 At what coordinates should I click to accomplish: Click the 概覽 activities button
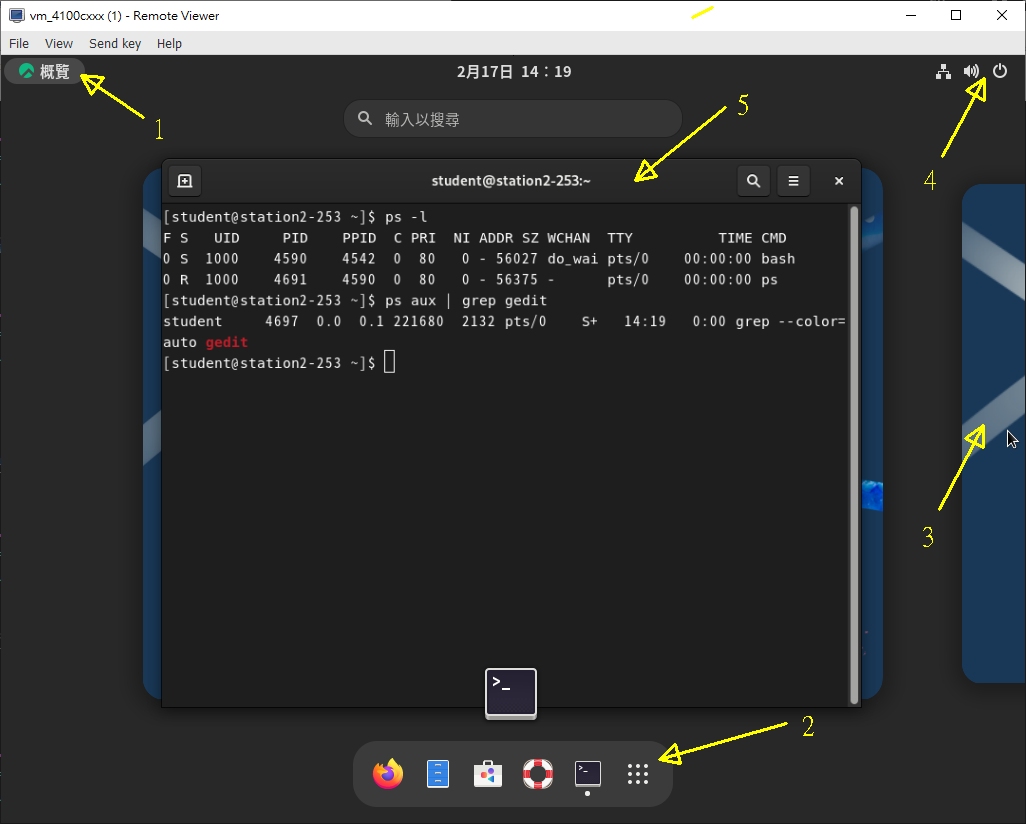pos(45,72)
